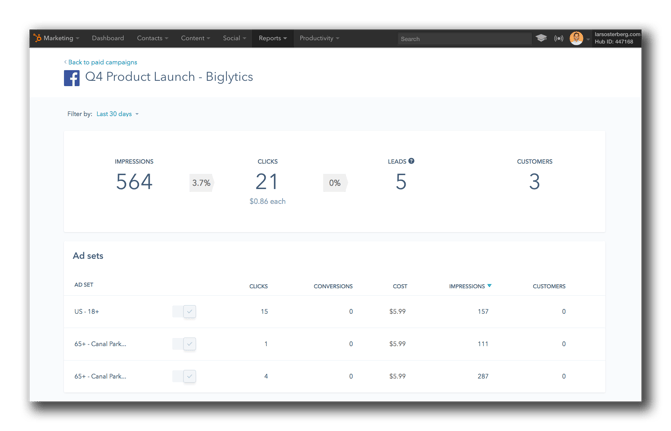Click the 157 impressions cell
This screenshot has height=431, width=671.
coord(483,312)
